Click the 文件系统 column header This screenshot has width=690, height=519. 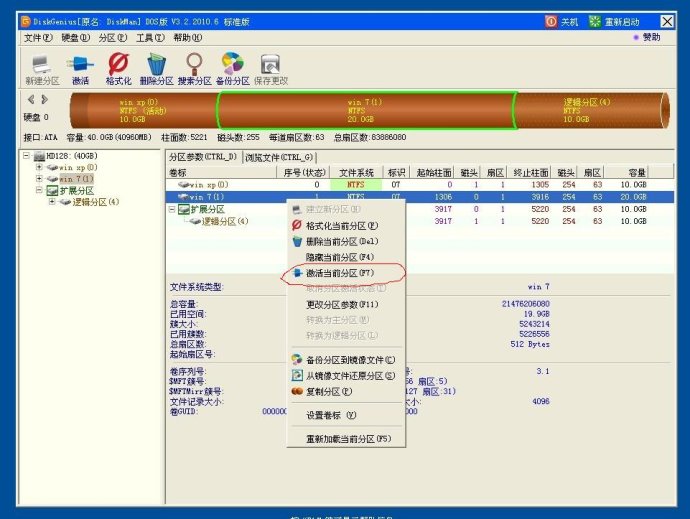tap(357, 173)
